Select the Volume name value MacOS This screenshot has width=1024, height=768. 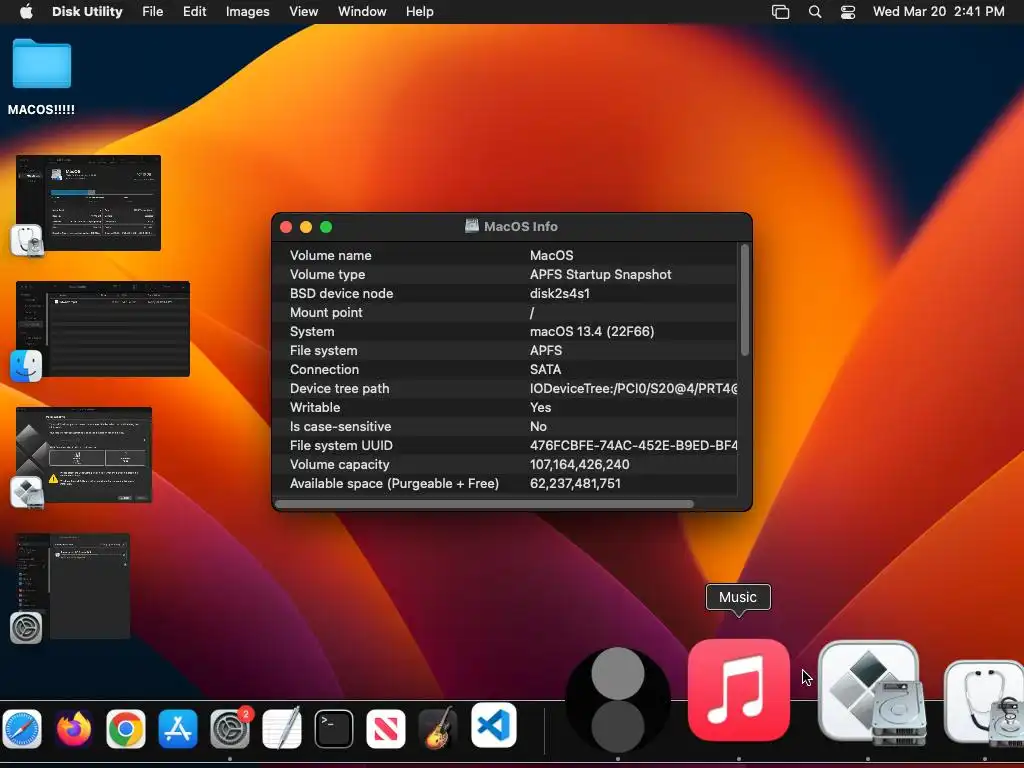pyautogui.click(x=551, y=255)
